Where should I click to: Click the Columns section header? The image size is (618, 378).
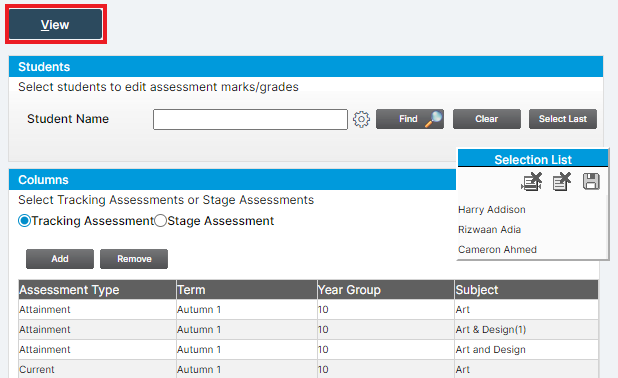click(233, 180)
